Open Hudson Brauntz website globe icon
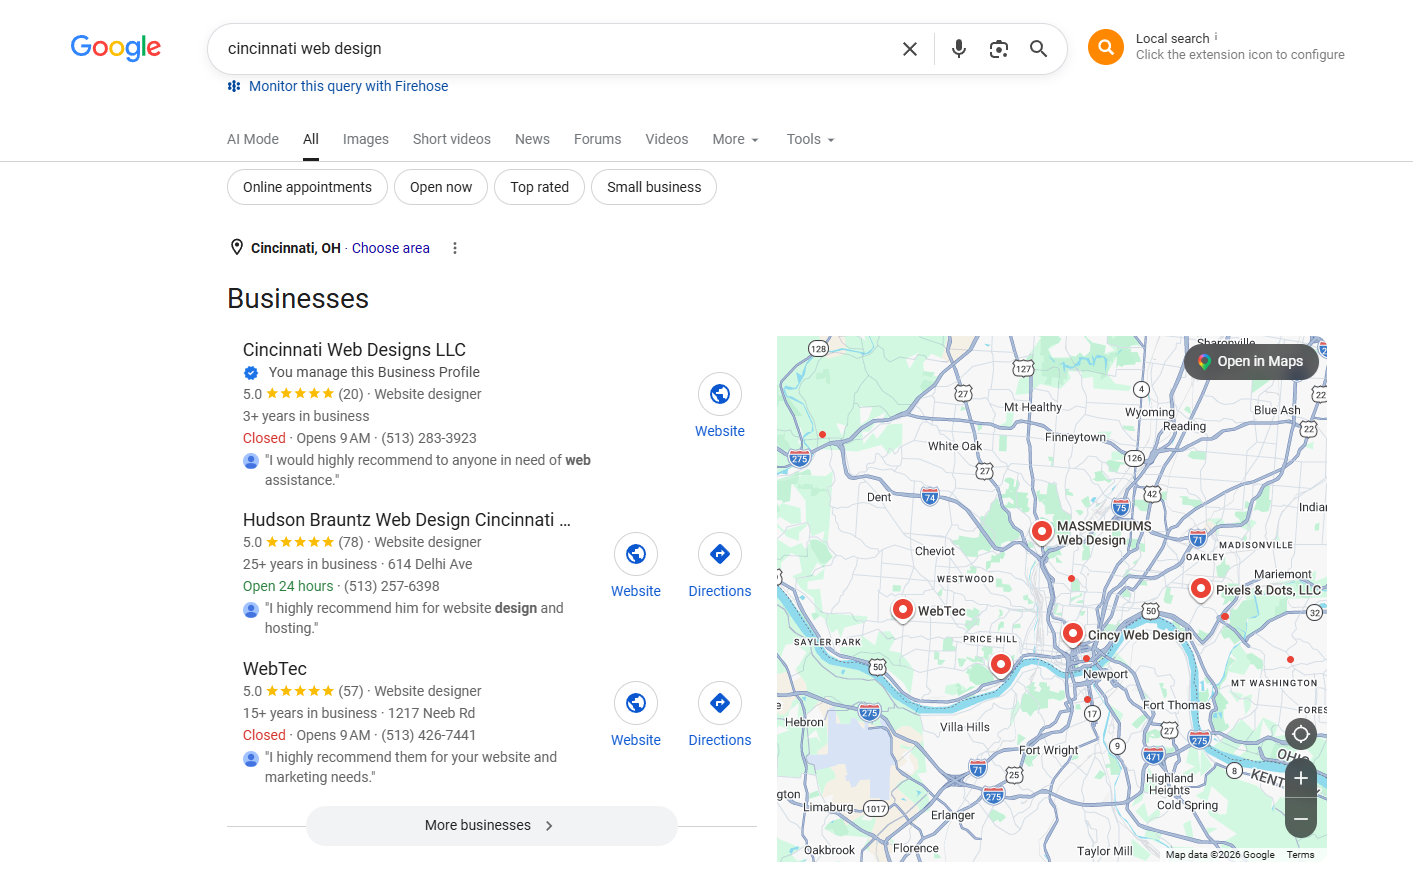The width and height of the screenshot is (1413, 891). click(x=636, y=554)
